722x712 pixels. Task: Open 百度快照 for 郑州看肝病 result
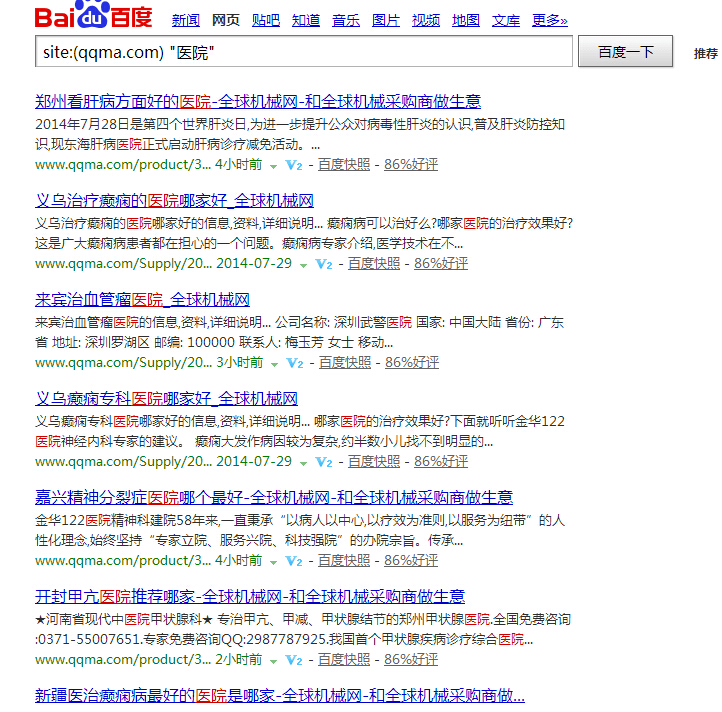point(344,164)
